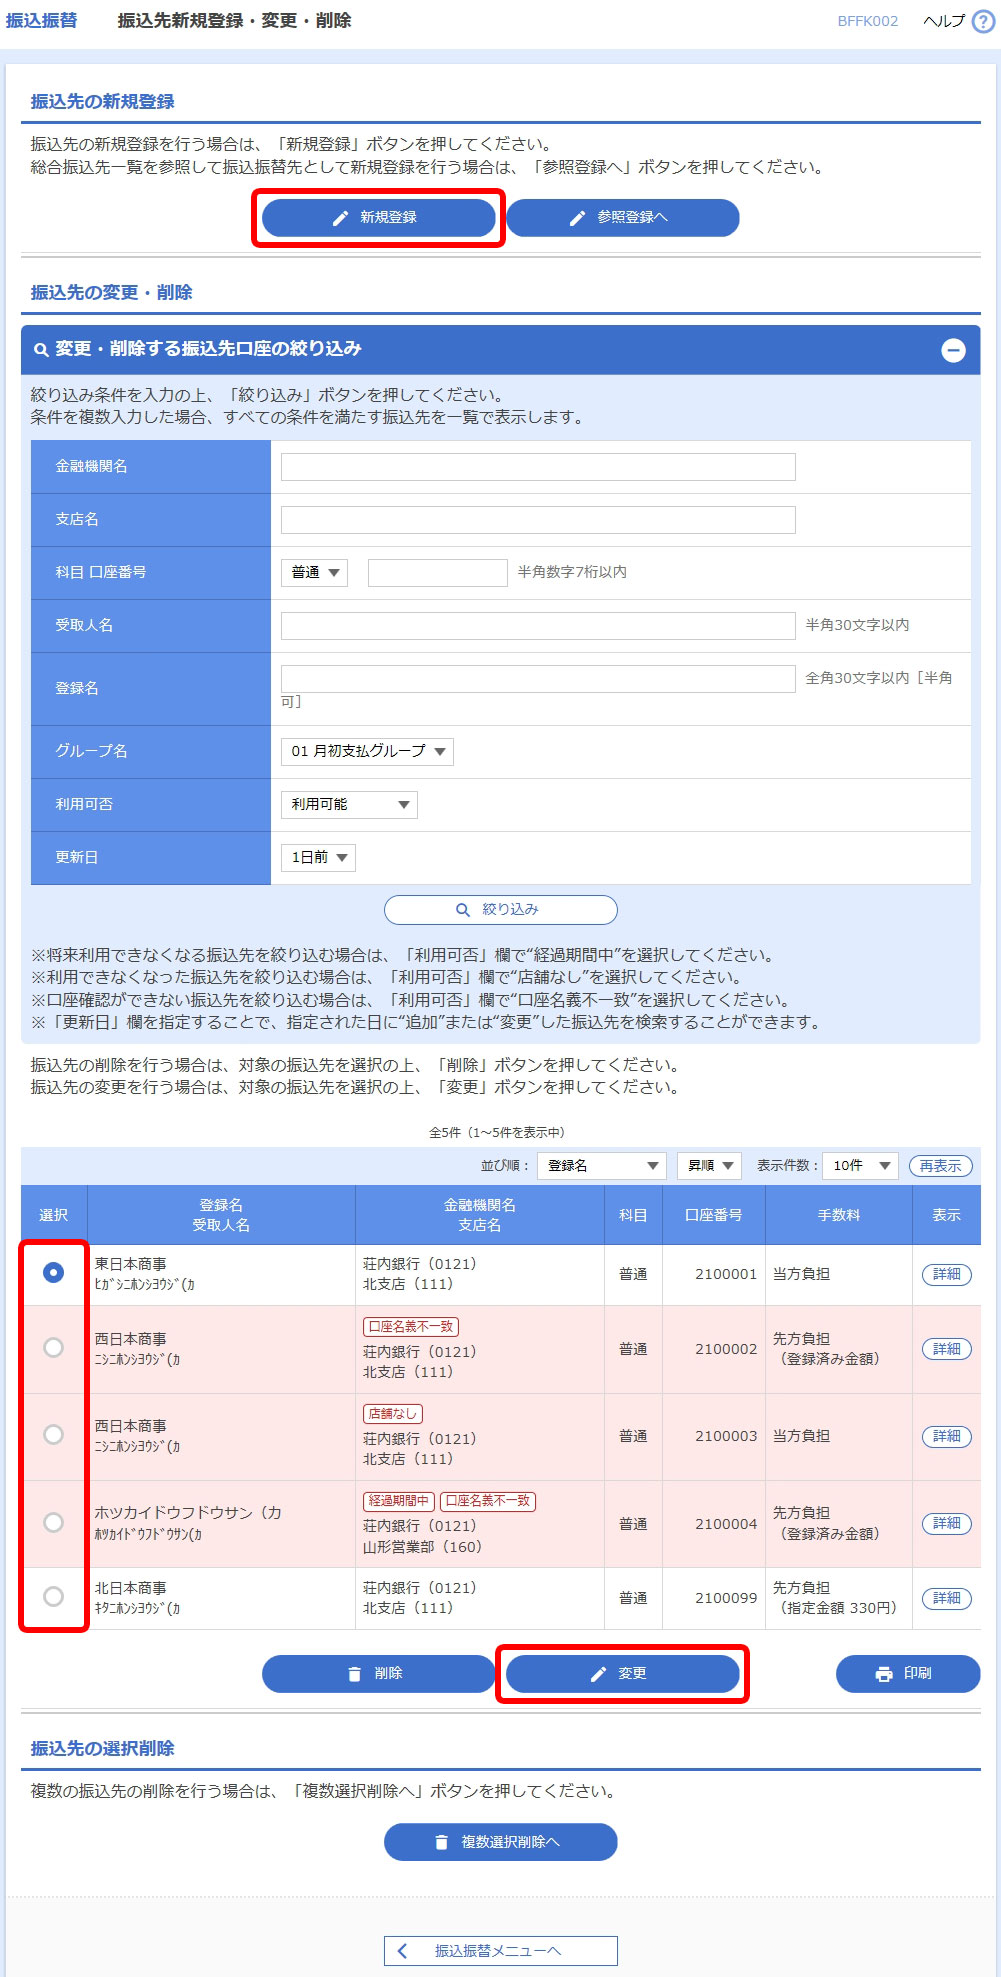Click the 経過期間中 status badge
The width and height of the screenshot is (1001, 1977).
click(399, 1500)
